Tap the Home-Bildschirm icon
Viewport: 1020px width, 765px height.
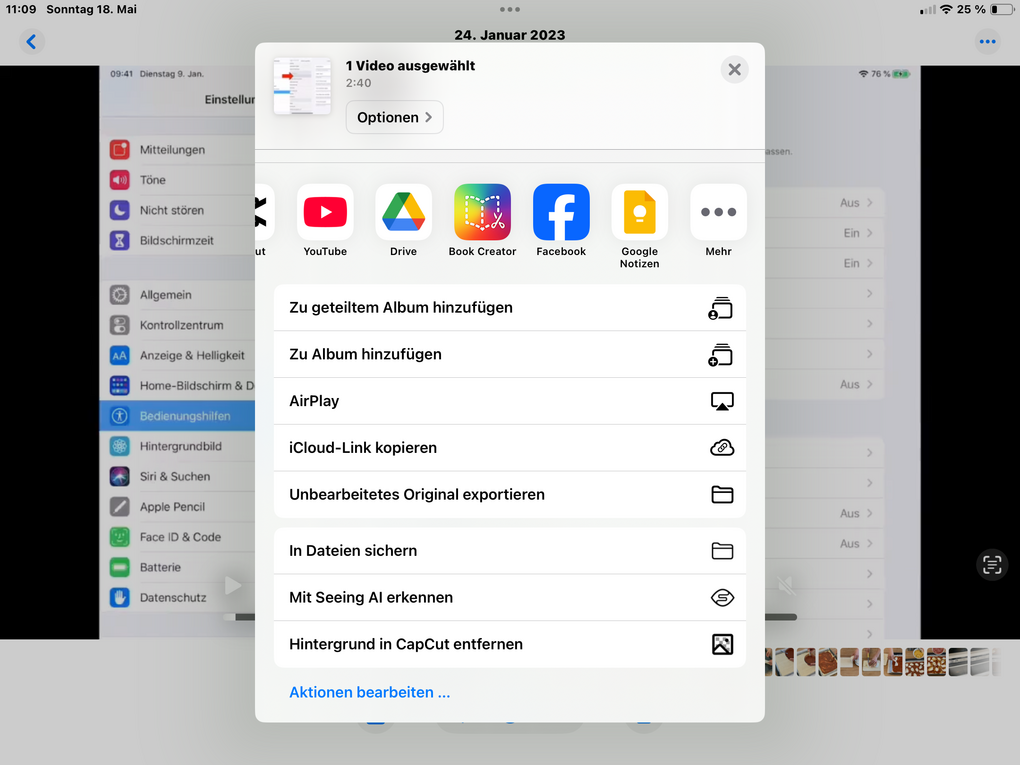coord(120,386)
